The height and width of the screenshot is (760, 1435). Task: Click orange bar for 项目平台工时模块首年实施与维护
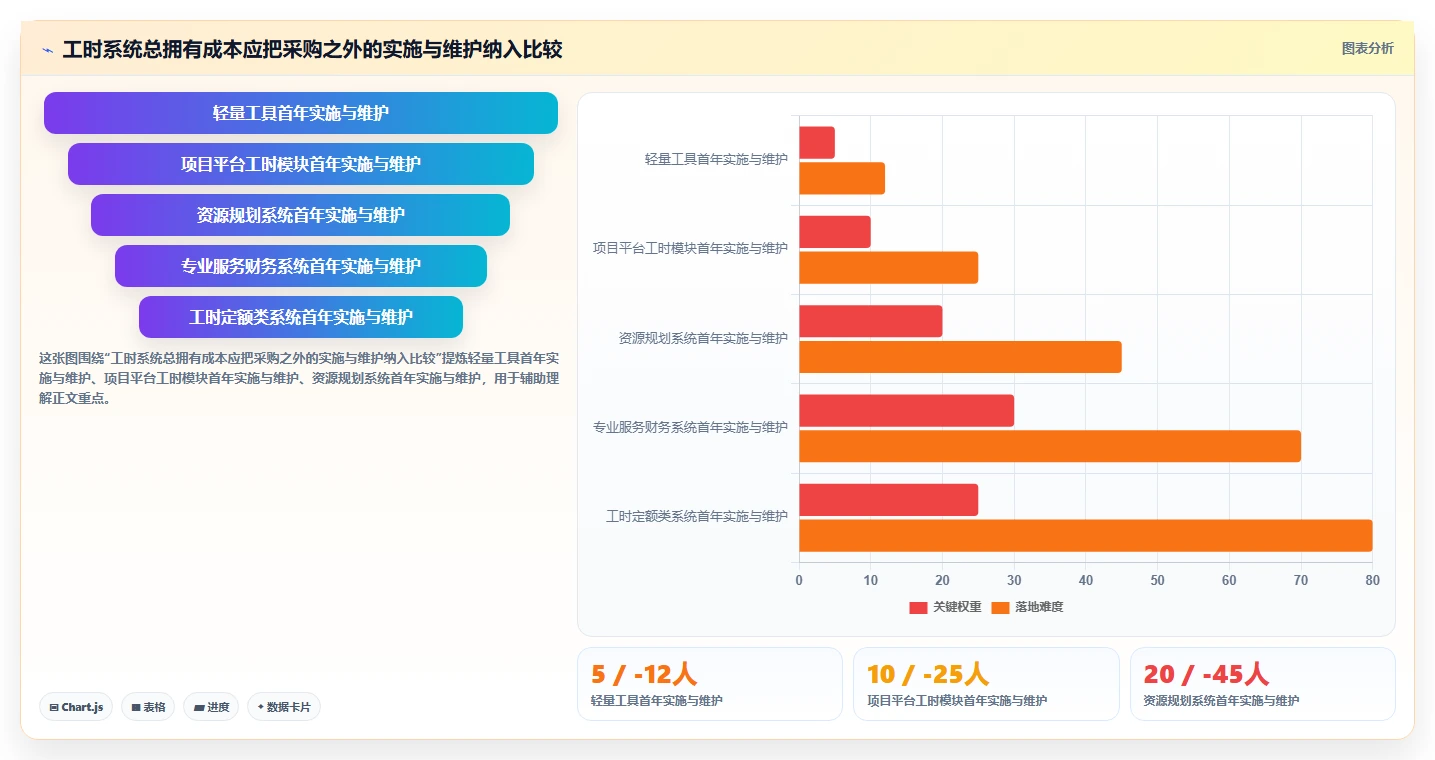click(x=889, y=268)
